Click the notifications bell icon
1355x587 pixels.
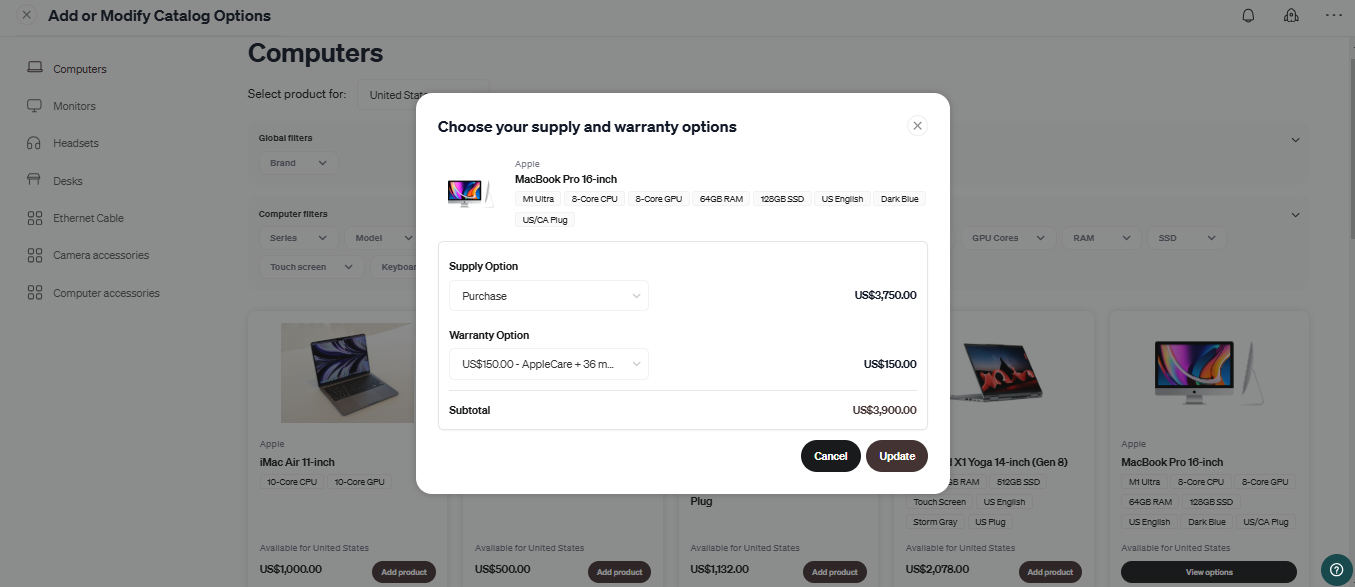click(x=1248, y=15)
